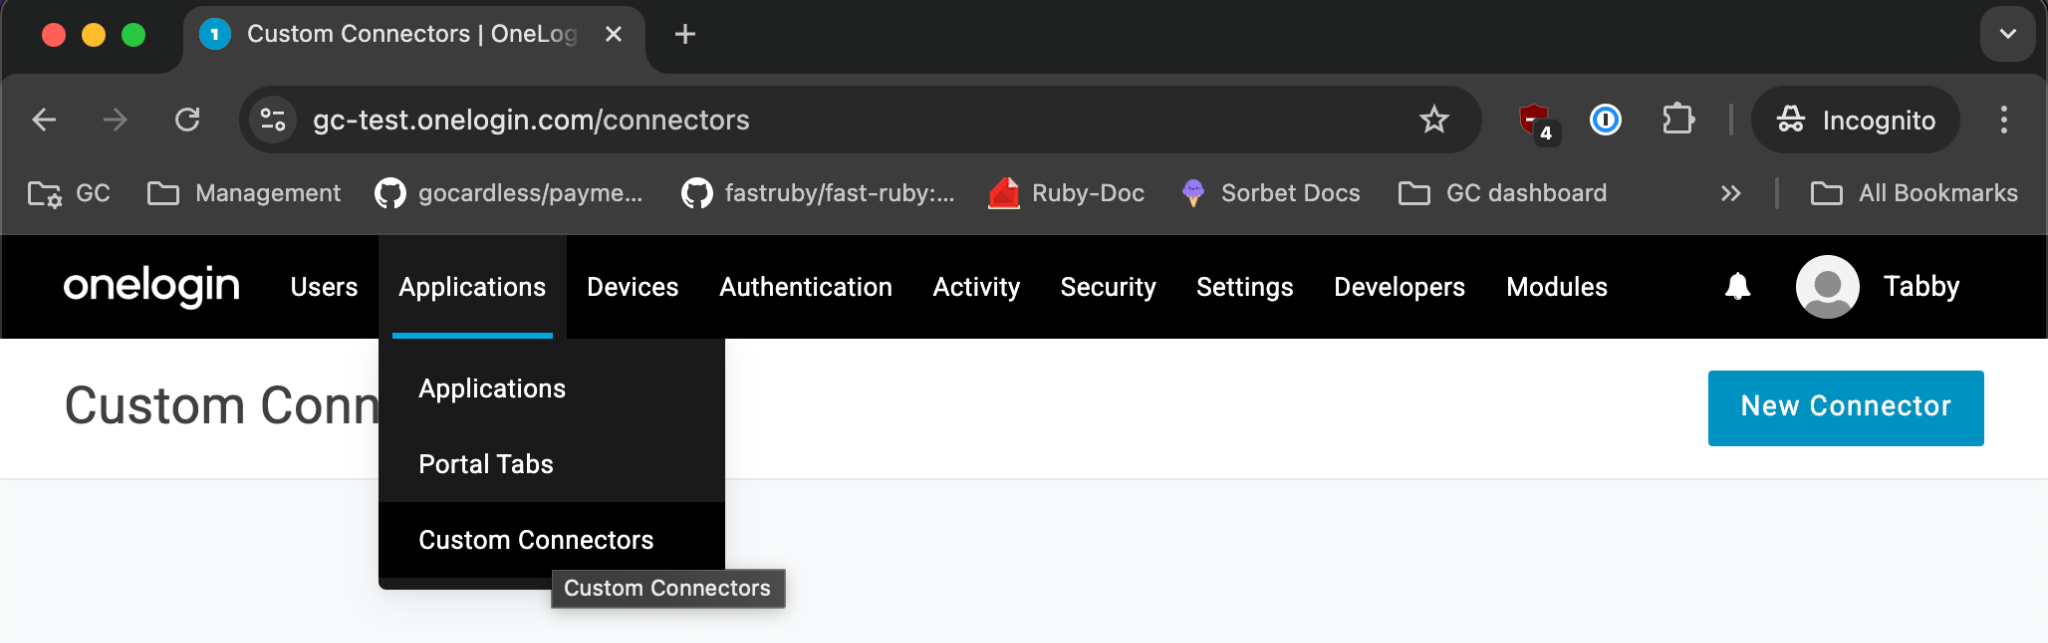The height and width of the screenshot is (643, 2048).
Task: Reload the page
Action: [187, 120]
